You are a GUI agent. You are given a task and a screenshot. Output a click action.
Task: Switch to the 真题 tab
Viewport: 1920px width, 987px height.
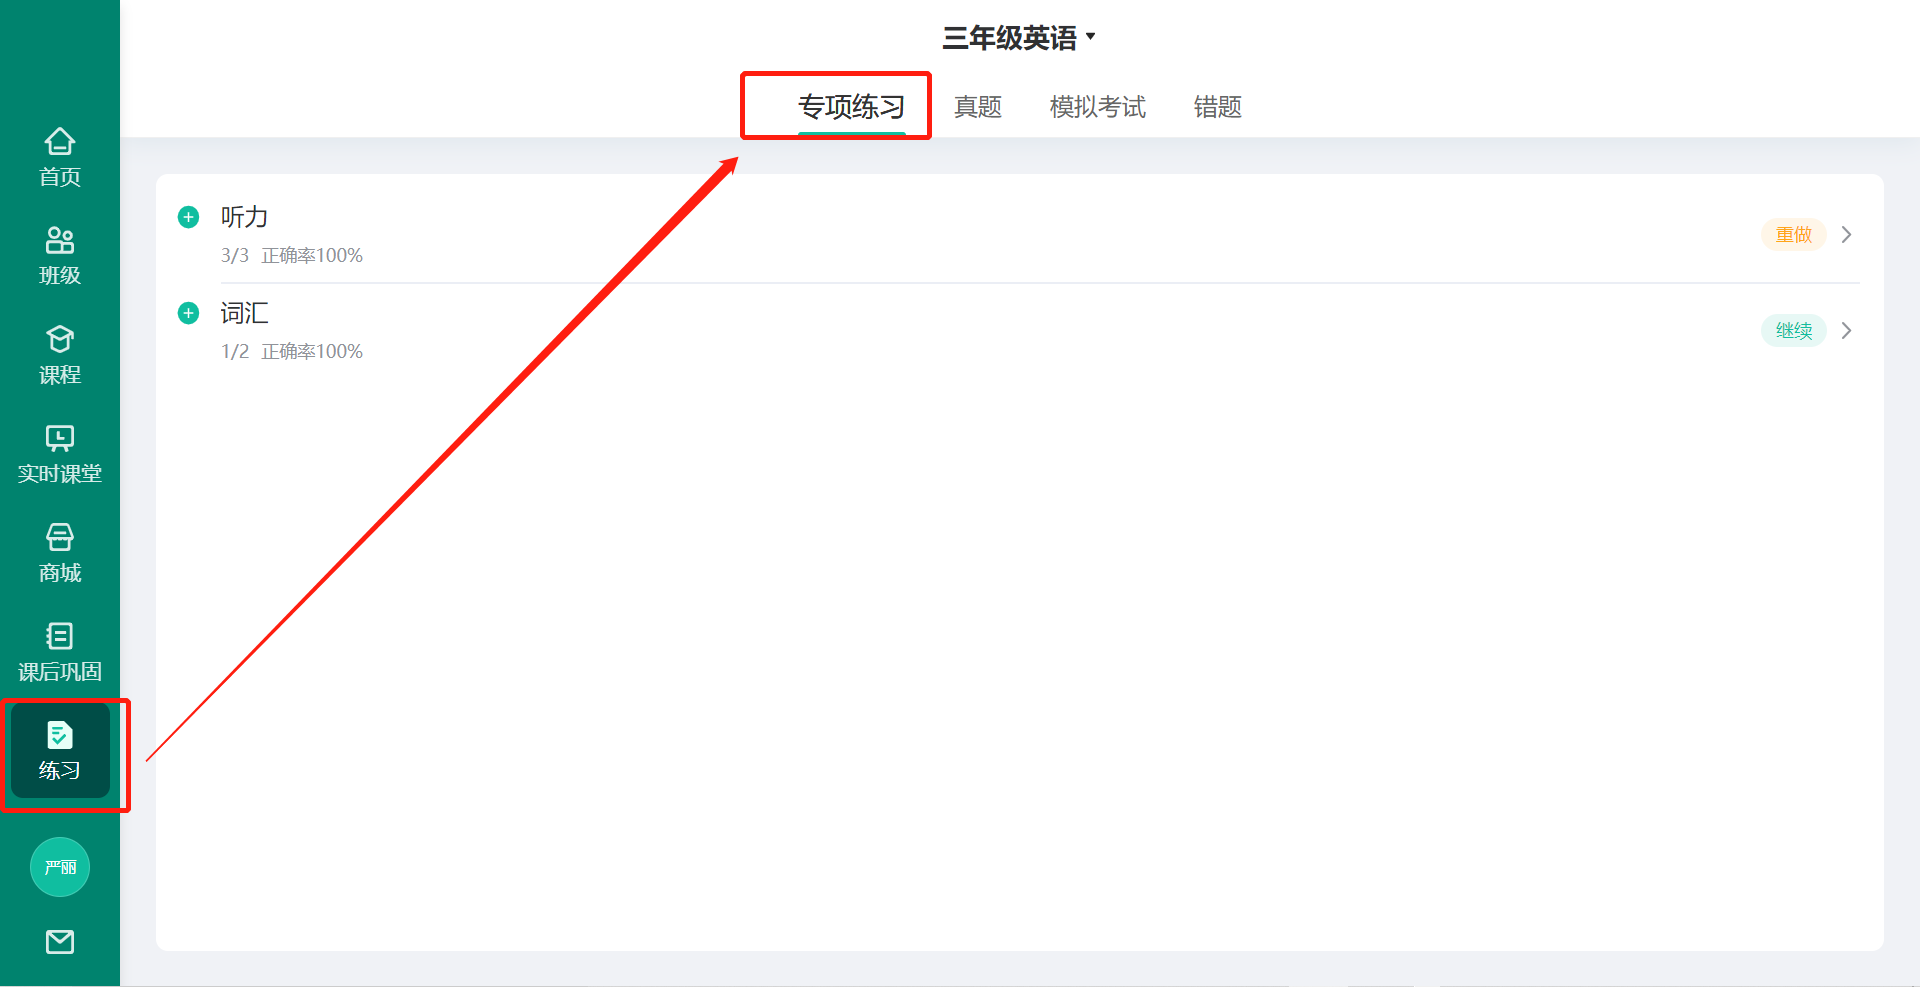coord(978,107)
